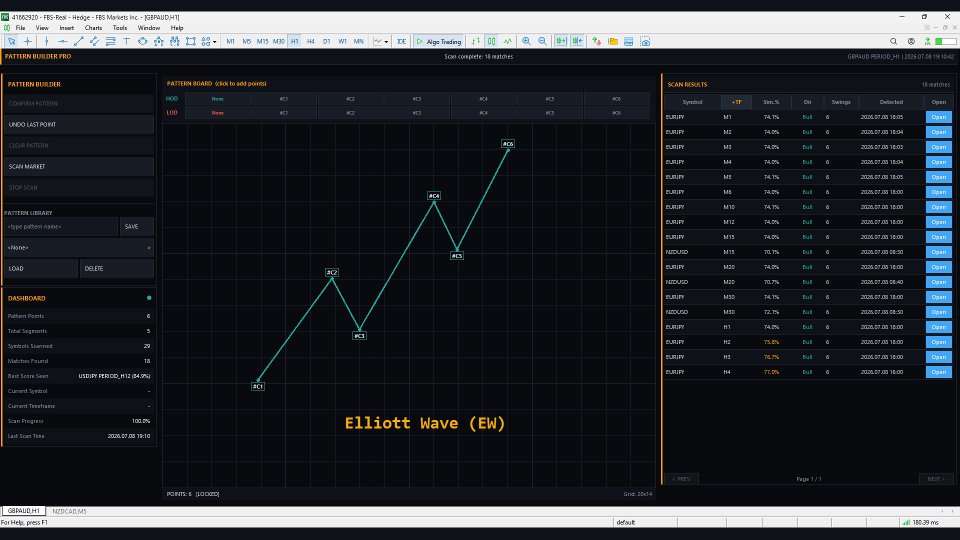The image size is (960, 540).
Task: Select the rectangle shape tool
Action: pyautogui.click(x=190, y=42)
